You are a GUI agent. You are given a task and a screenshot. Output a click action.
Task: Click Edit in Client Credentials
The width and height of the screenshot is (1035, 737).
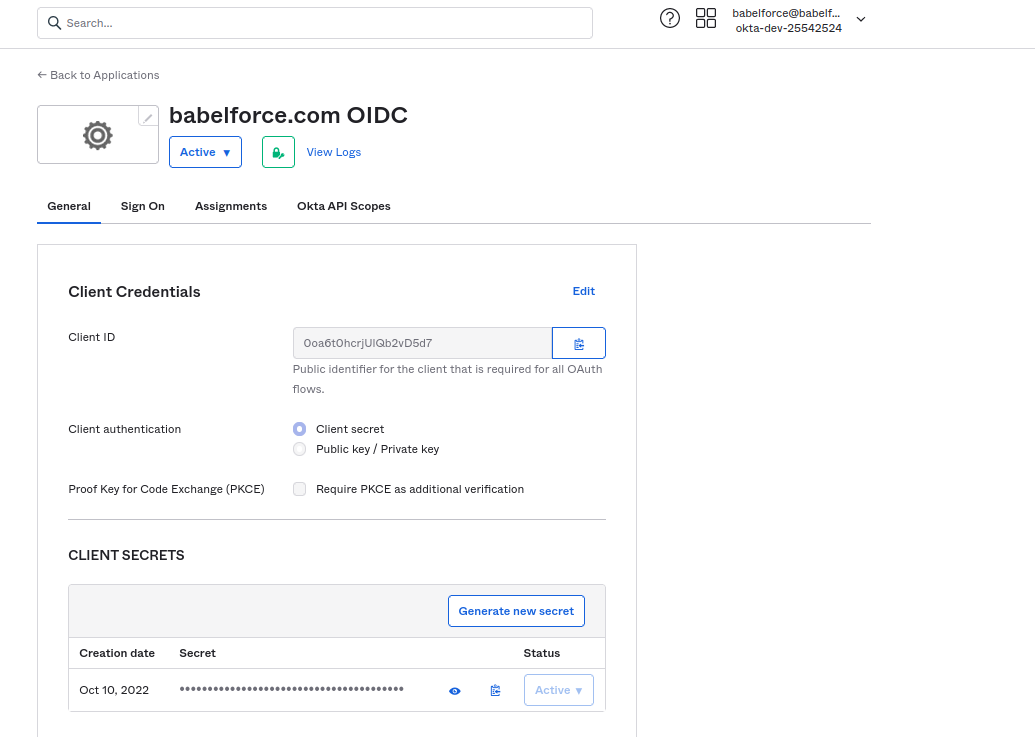[584, 291]
